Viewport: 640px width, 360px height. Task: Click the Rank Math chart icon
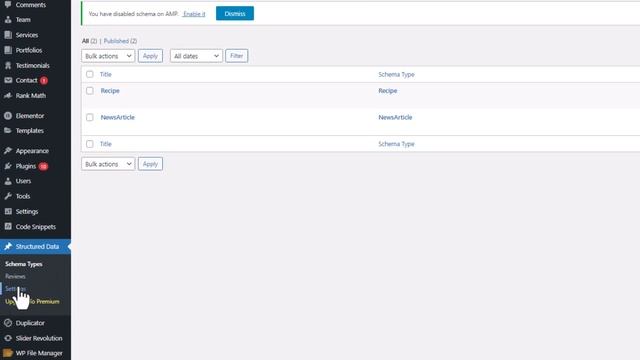pyautogui.click(x=8, y=96)
